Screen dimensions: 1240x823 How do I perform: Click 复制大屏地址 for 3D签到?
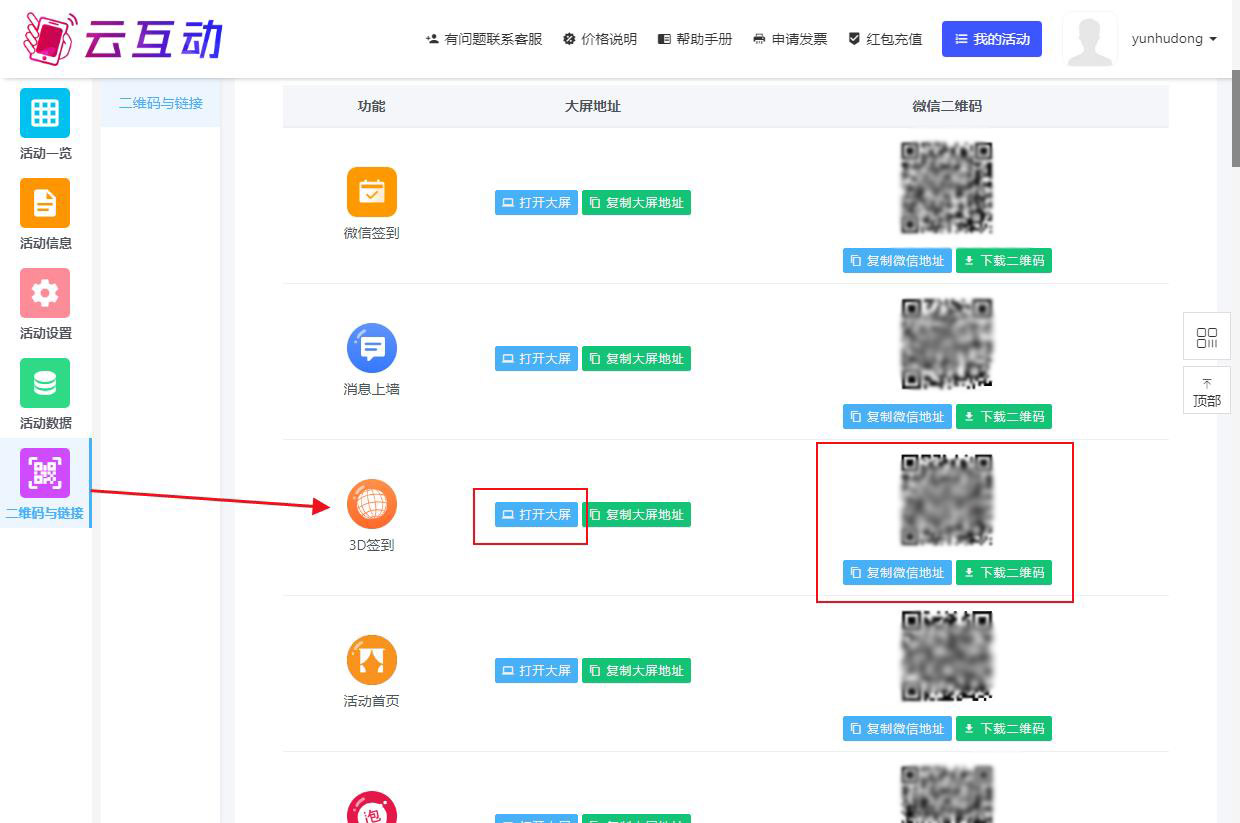point(636,515)
